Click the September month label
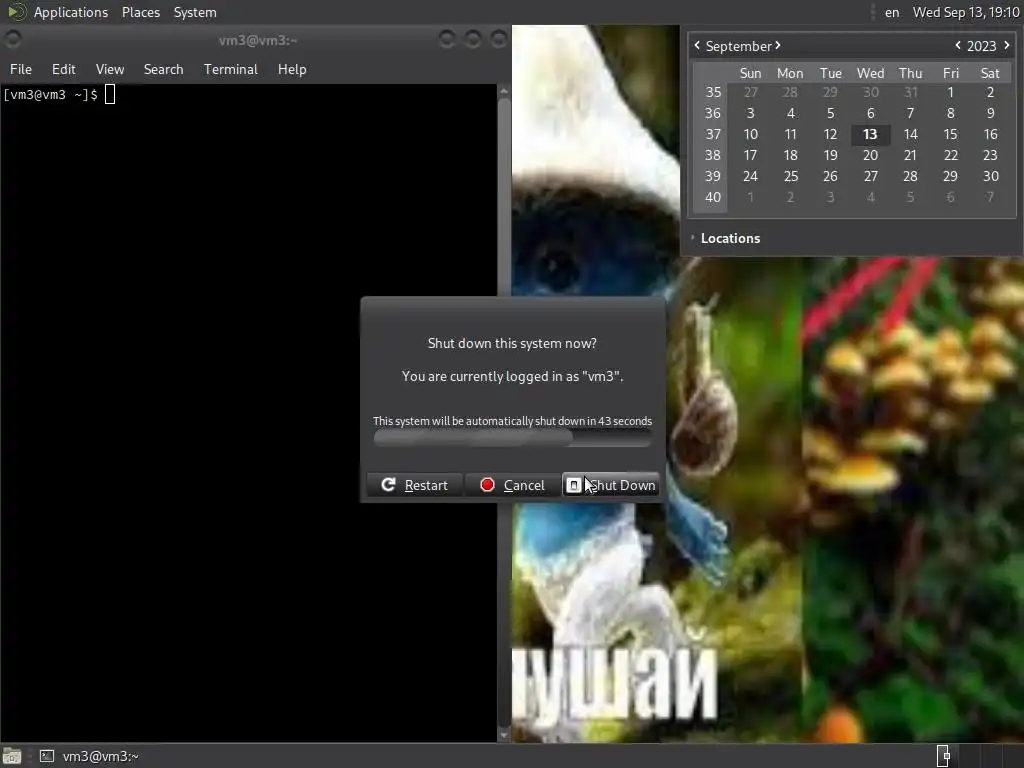 739,46
